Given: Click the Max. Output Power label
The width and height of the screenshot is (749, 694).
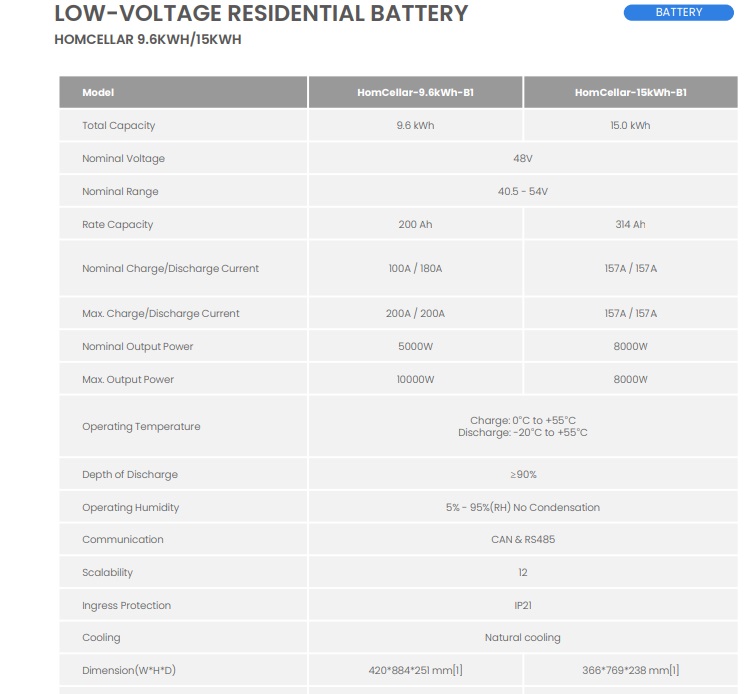Looking at the screenshot, I should pyautogui.click(x=128, y=379).
